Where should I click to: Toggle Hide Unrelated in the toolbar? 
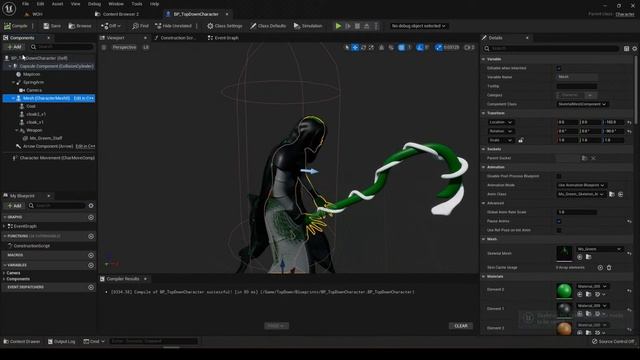click(x=173, y=26)
